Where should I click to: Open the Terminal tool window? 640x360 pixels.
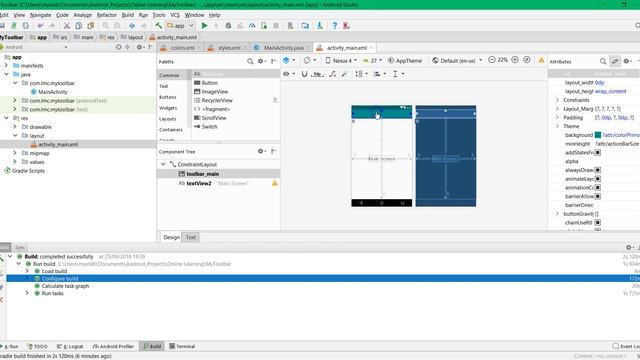pyautogui.click(x=182, y=346)
